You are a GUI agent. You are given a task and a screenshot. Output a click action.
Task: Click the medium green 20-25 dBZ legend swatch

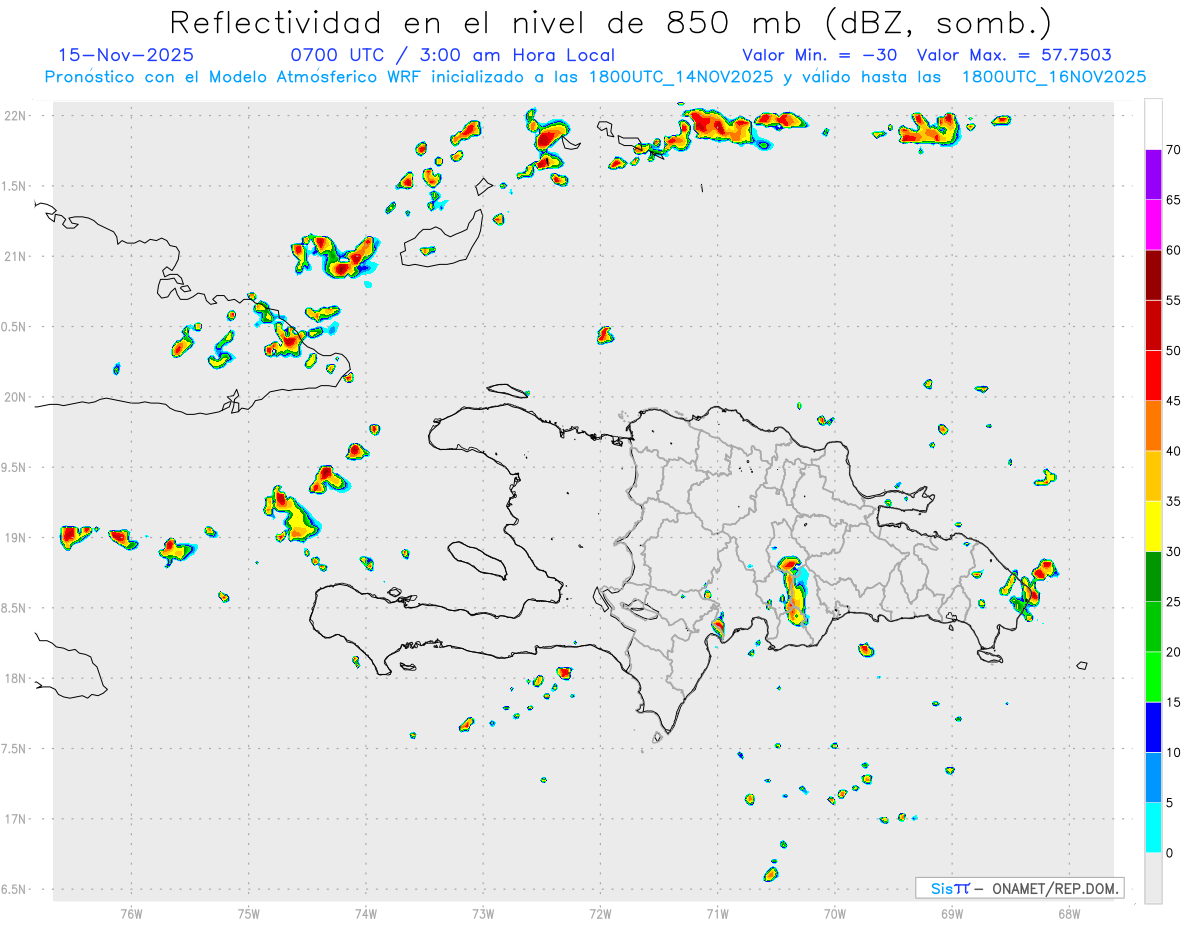pyautogui.click(x=1153, y=627)
